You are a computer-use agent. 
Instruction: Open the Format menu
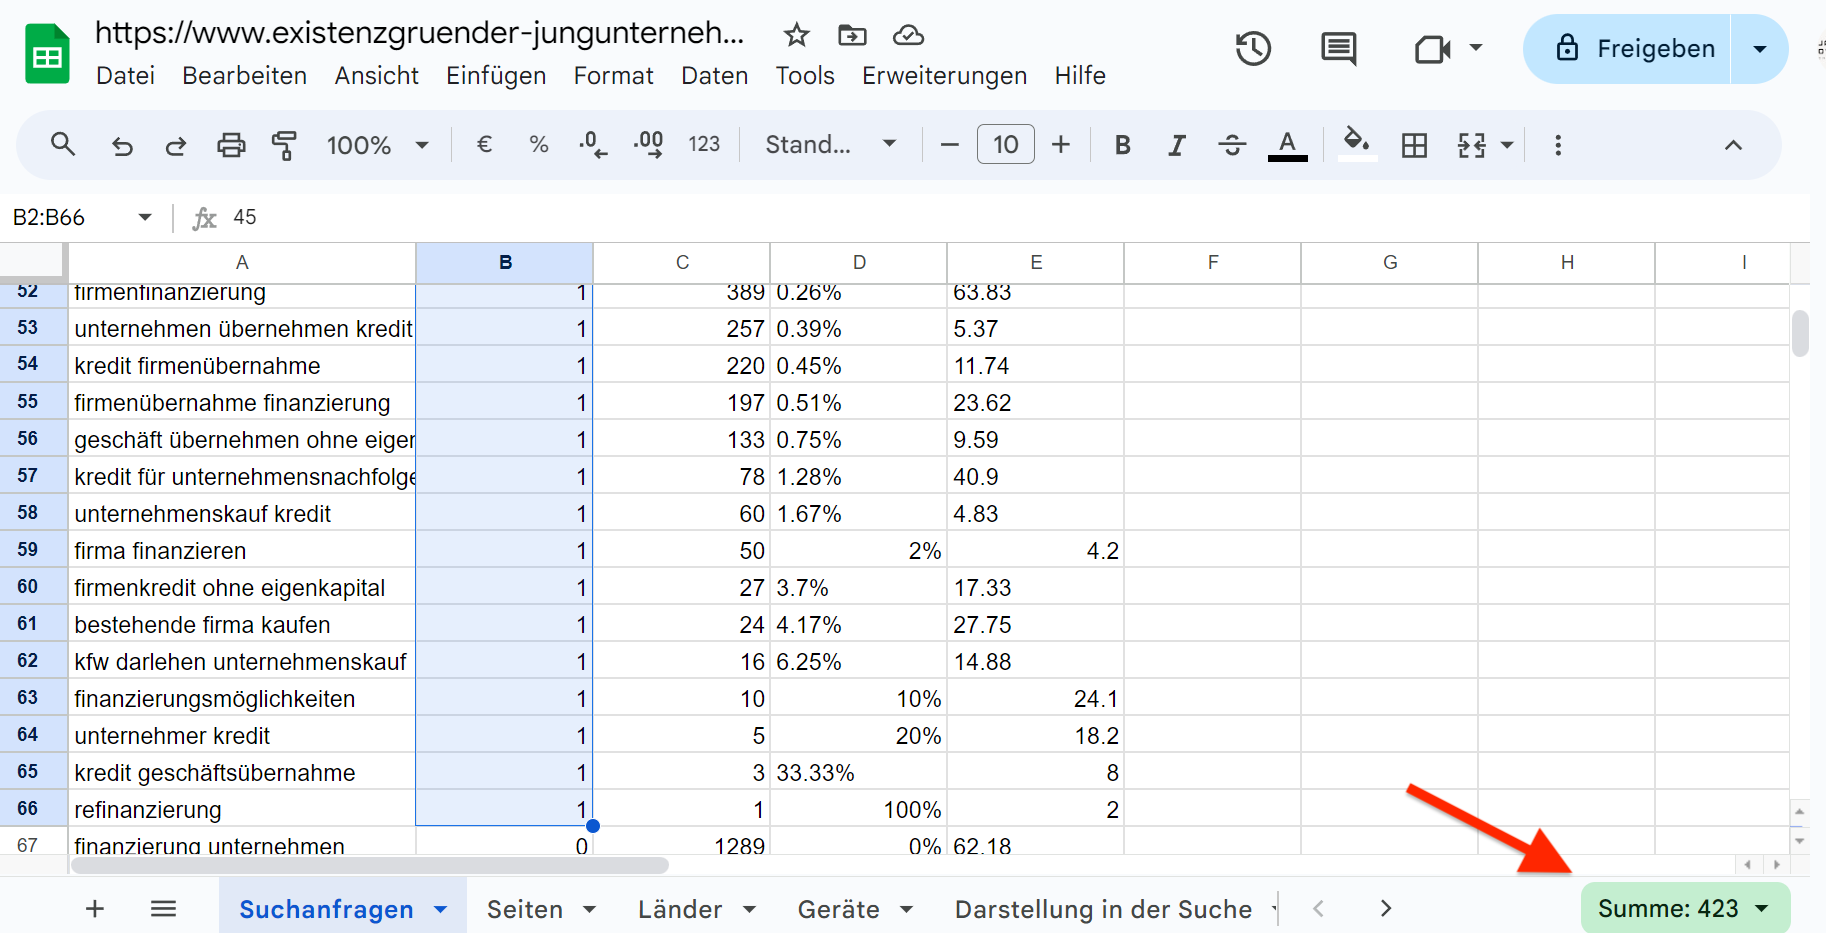point(613,76)
